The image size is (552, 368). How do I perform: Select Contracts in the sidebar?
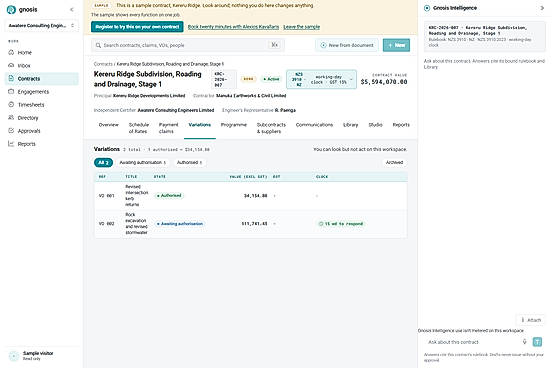(x=42, y=79)
